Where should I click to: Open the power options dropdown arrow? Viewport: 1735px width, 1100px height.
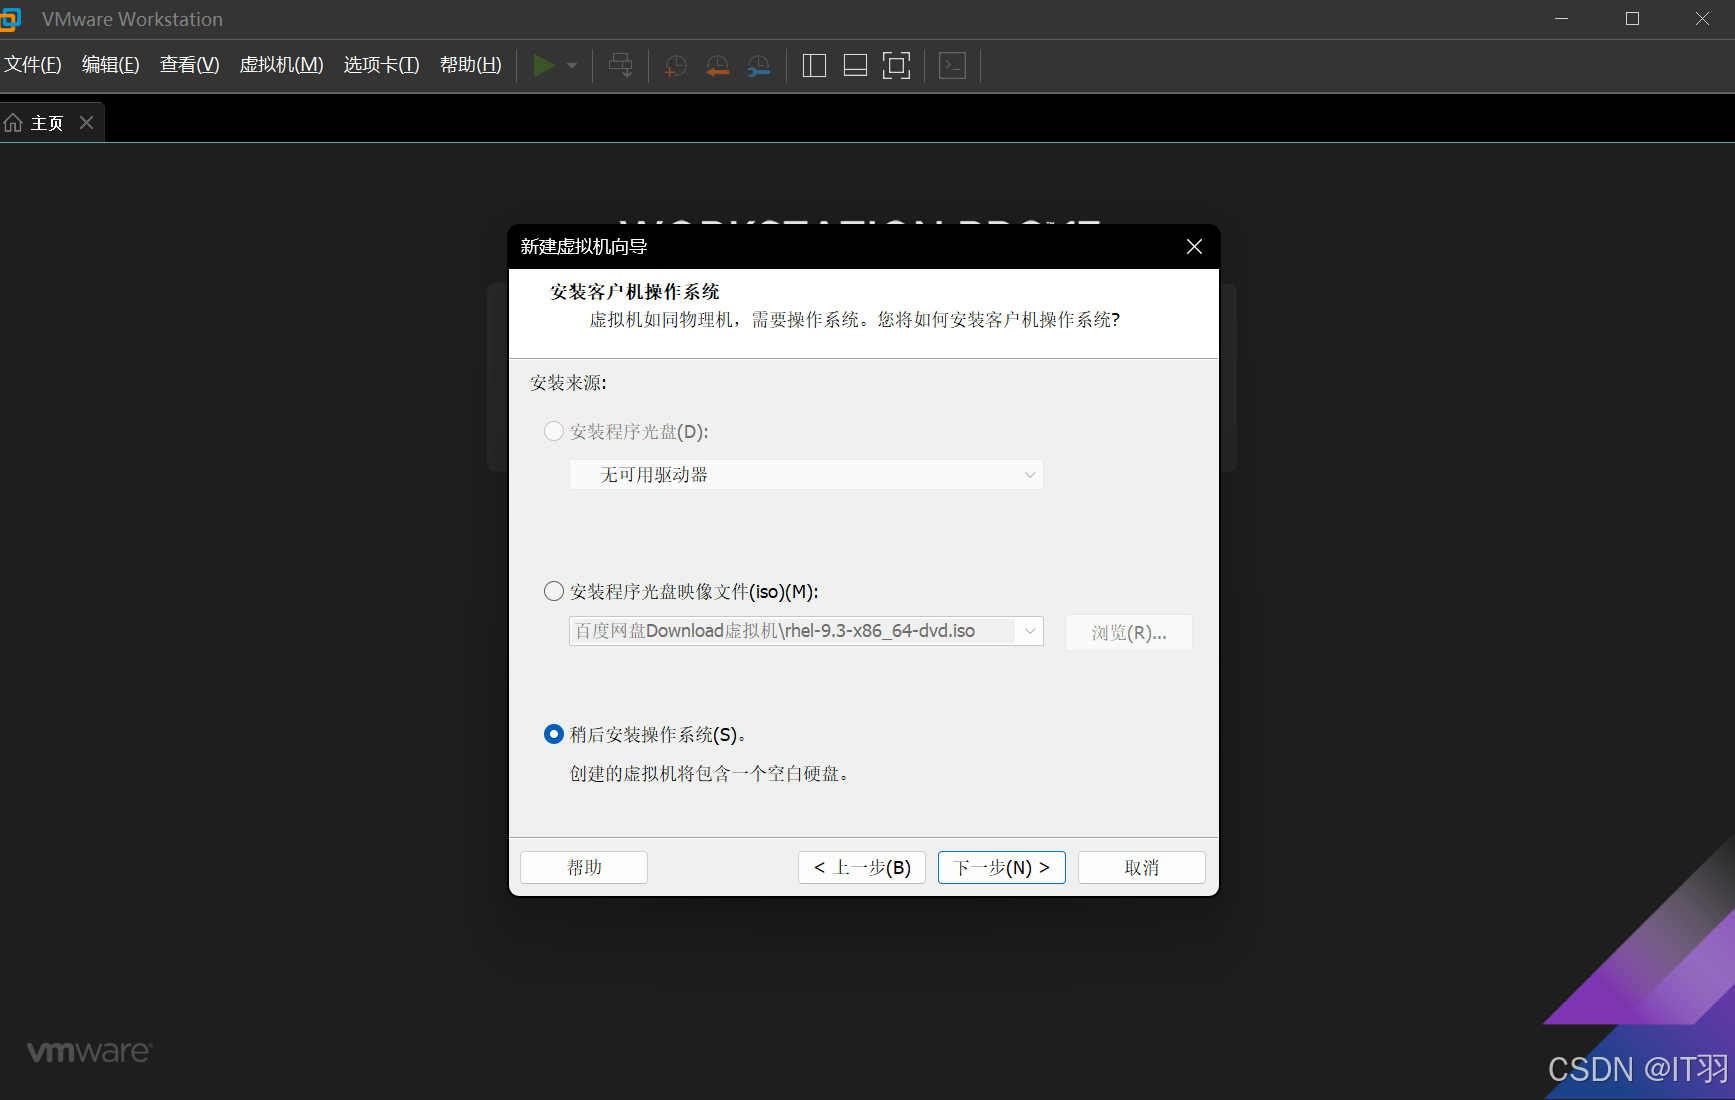(x=572, y=66)
